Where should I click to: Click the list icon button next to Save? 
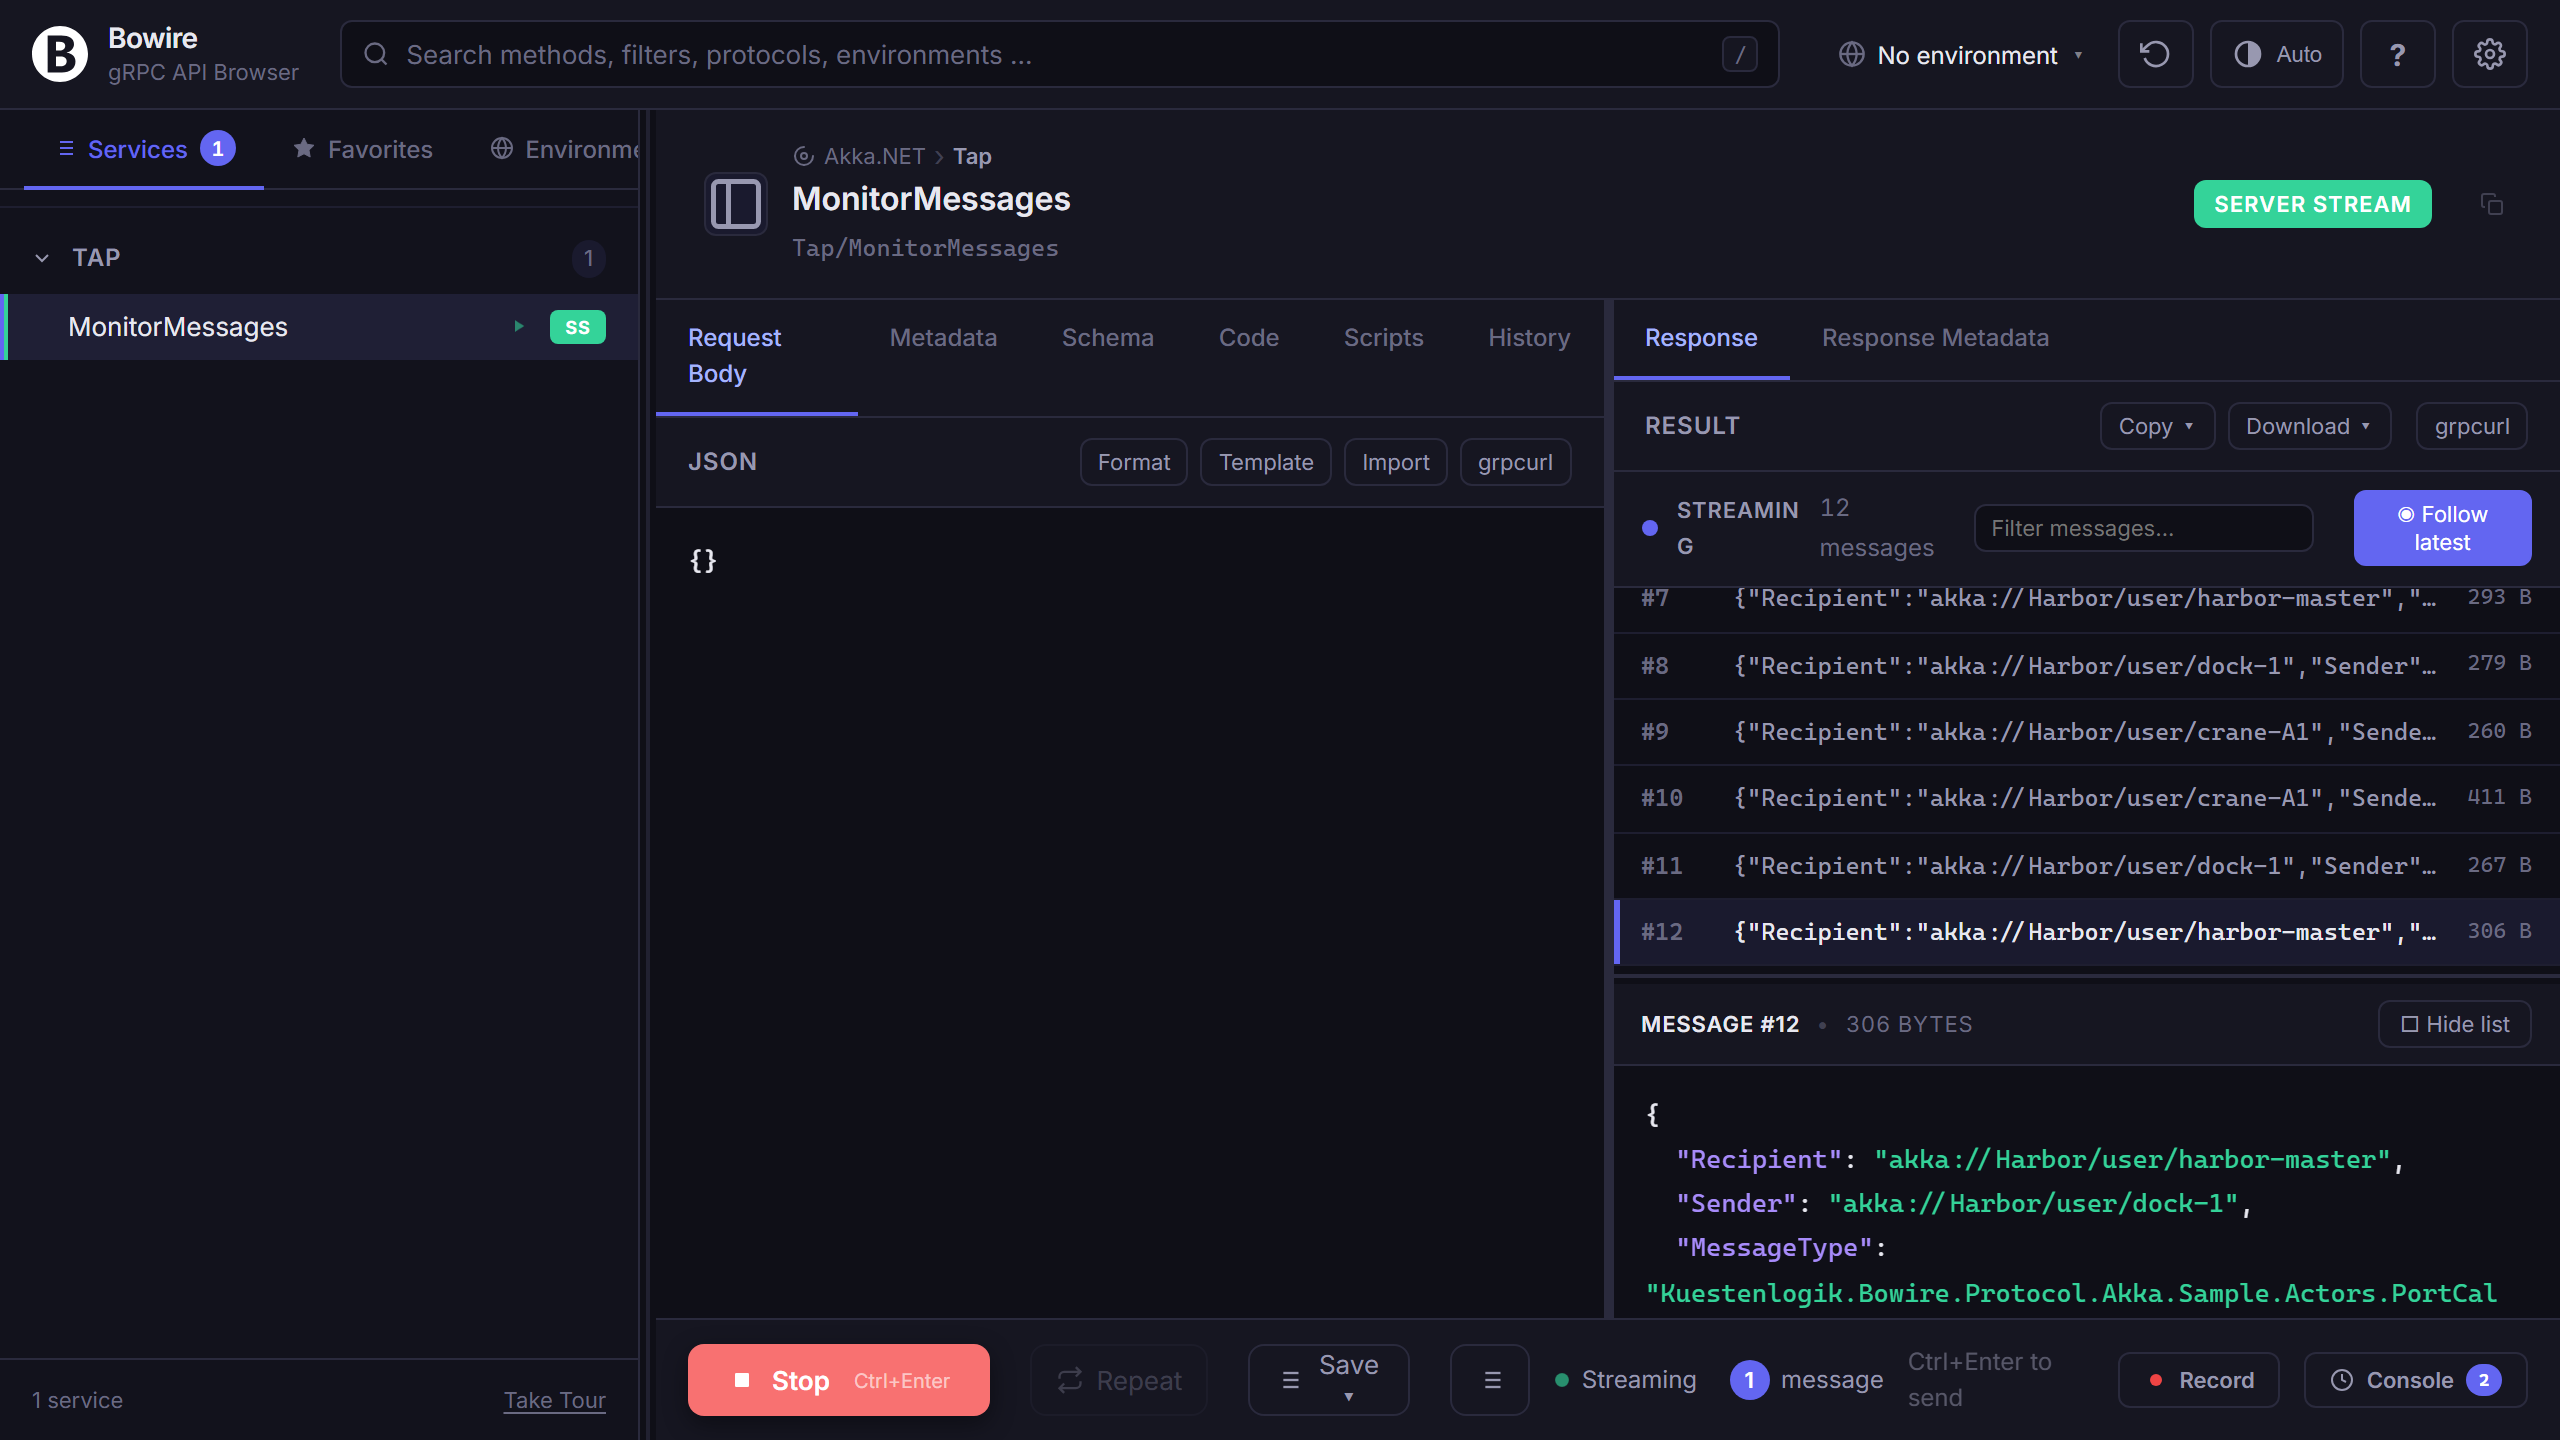coord(1490,1380)
